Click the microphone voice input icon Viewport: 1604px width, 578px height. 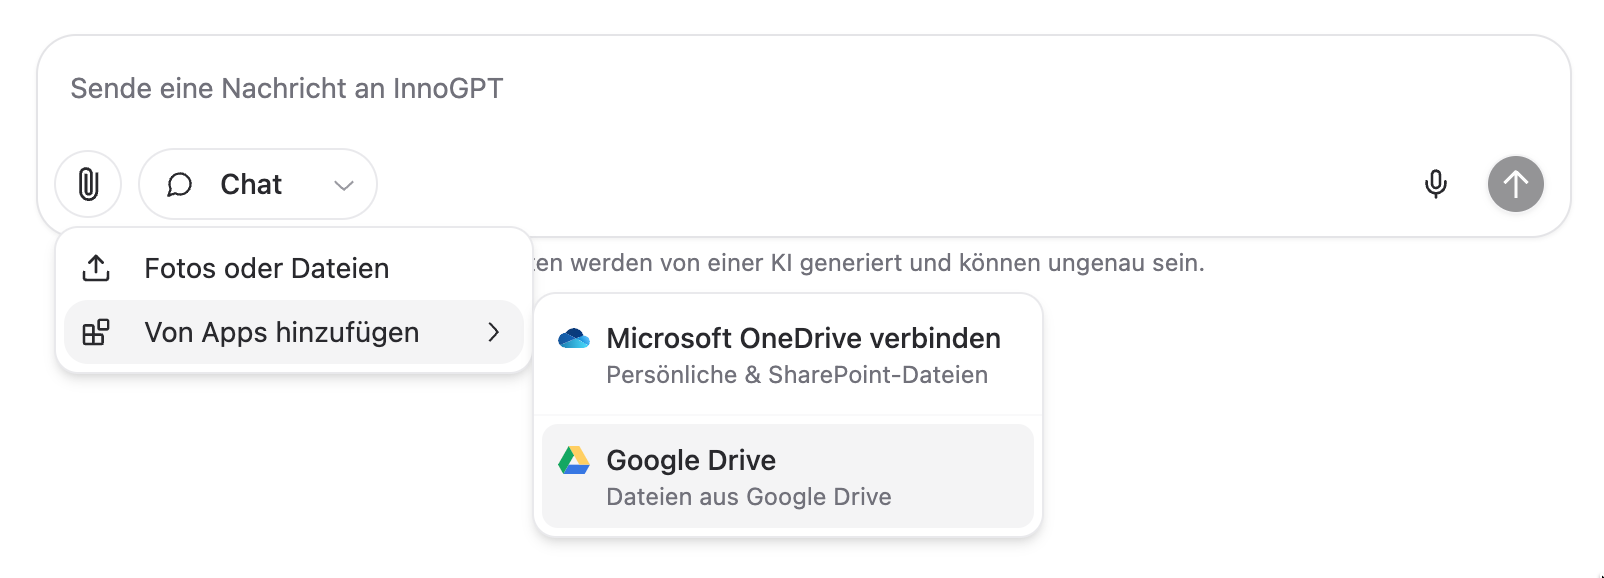click(x=1436, y=184)
